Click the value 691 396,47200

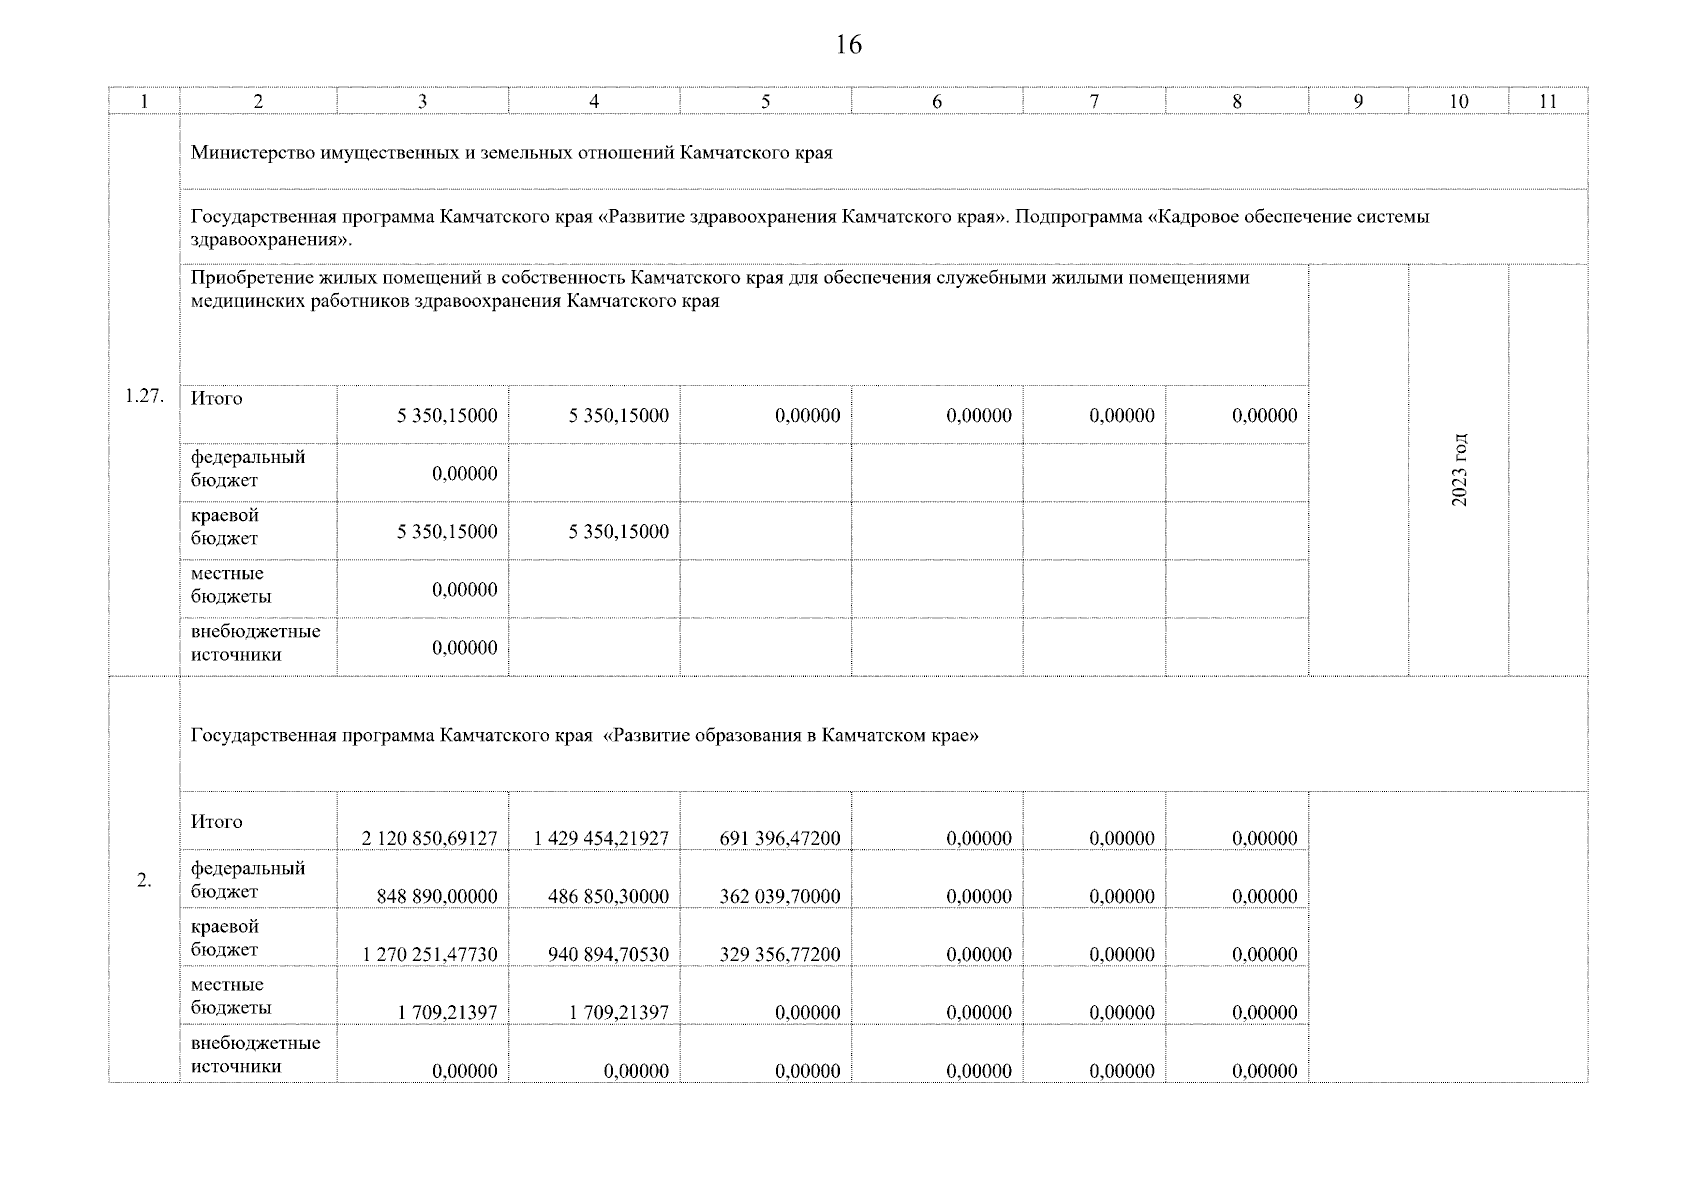click(x=779, y=838)
